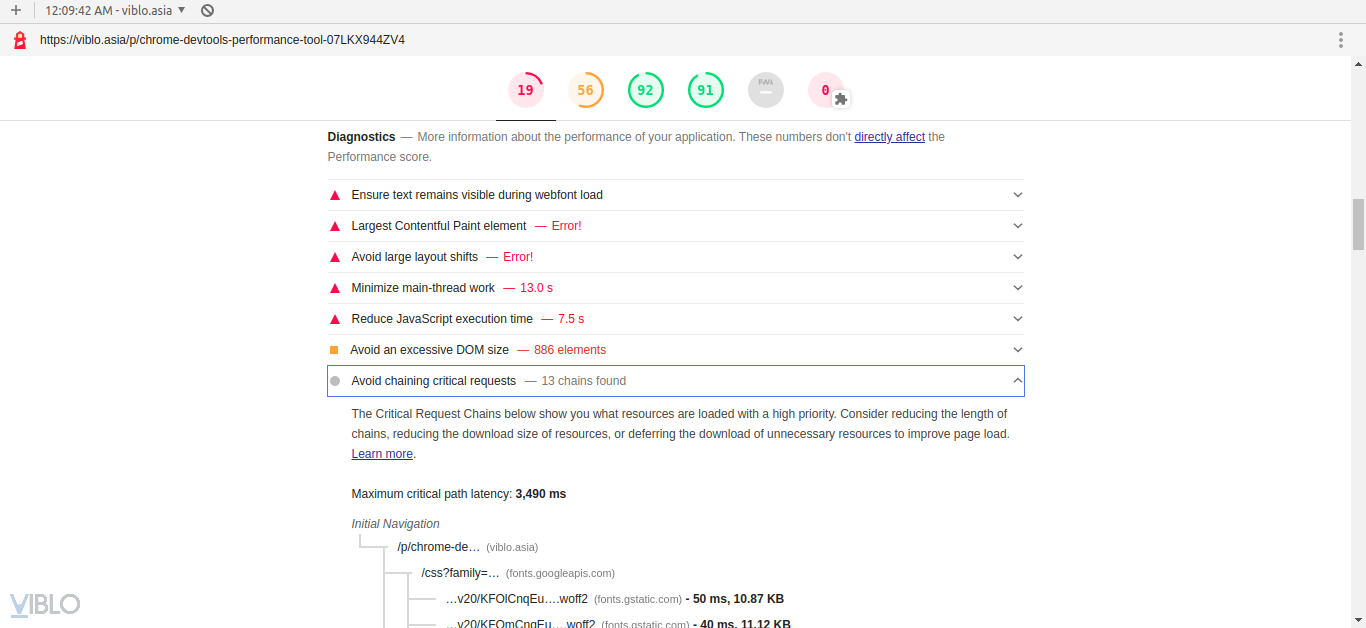Image resolution: width=1366 pixels, height=628 pixels.
Task: Open the 'directly affect' link
Action: [x=889, y=137]
